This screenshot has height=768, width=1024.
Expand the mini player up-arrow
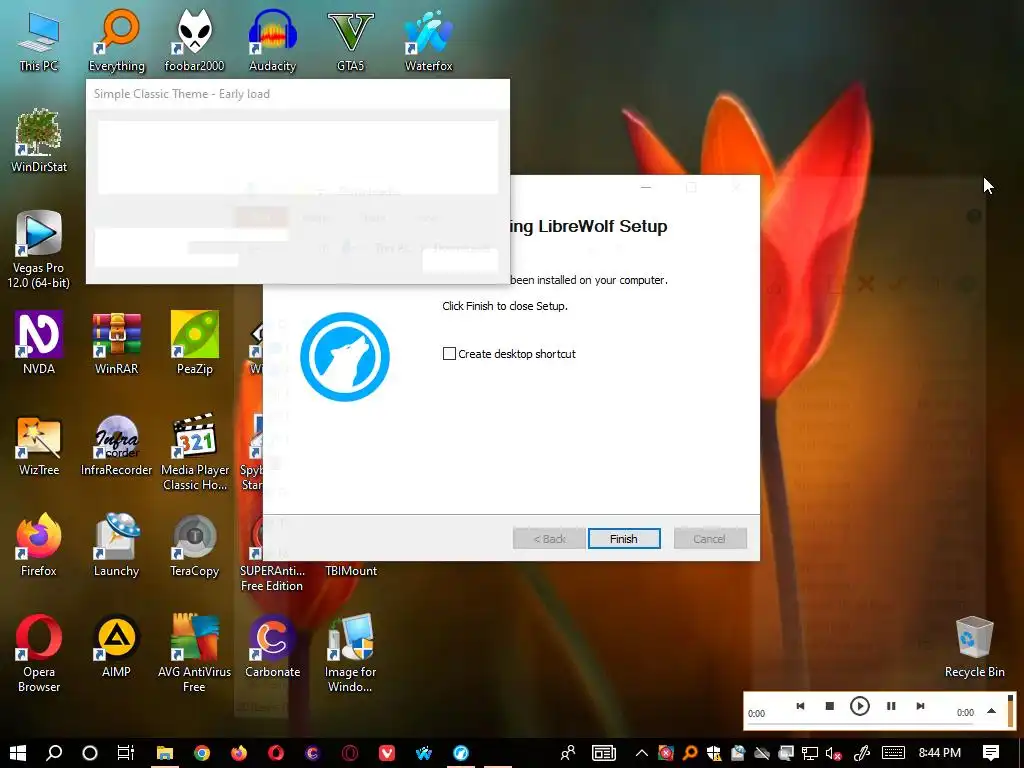(991, 711)
